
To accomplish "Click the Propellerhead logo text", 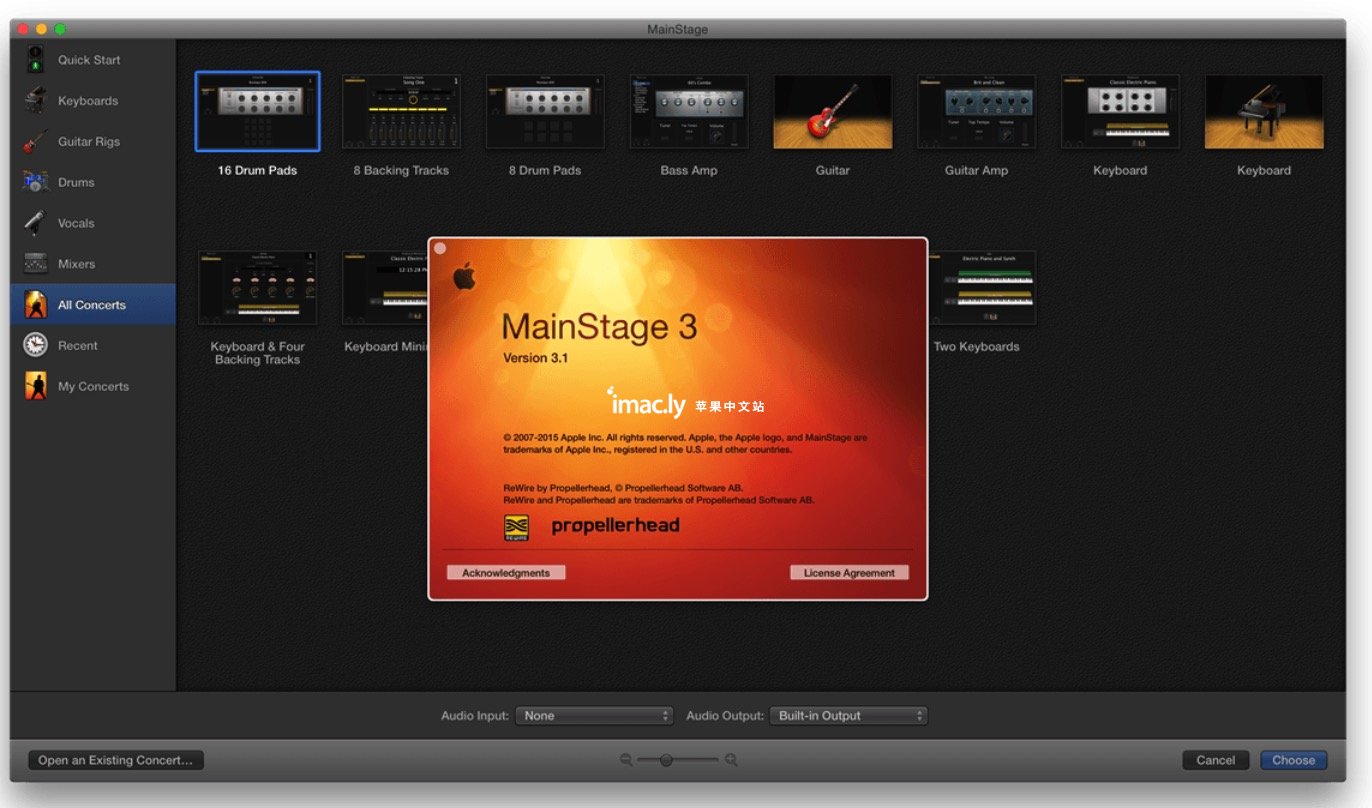I will click(x=615, y=526).
